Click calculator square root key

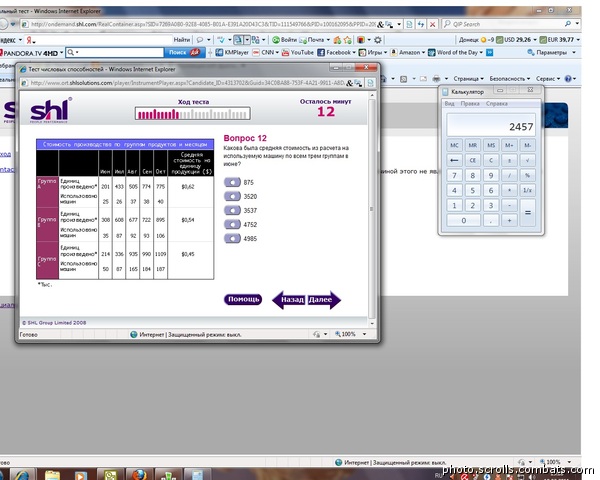point(527,160)
